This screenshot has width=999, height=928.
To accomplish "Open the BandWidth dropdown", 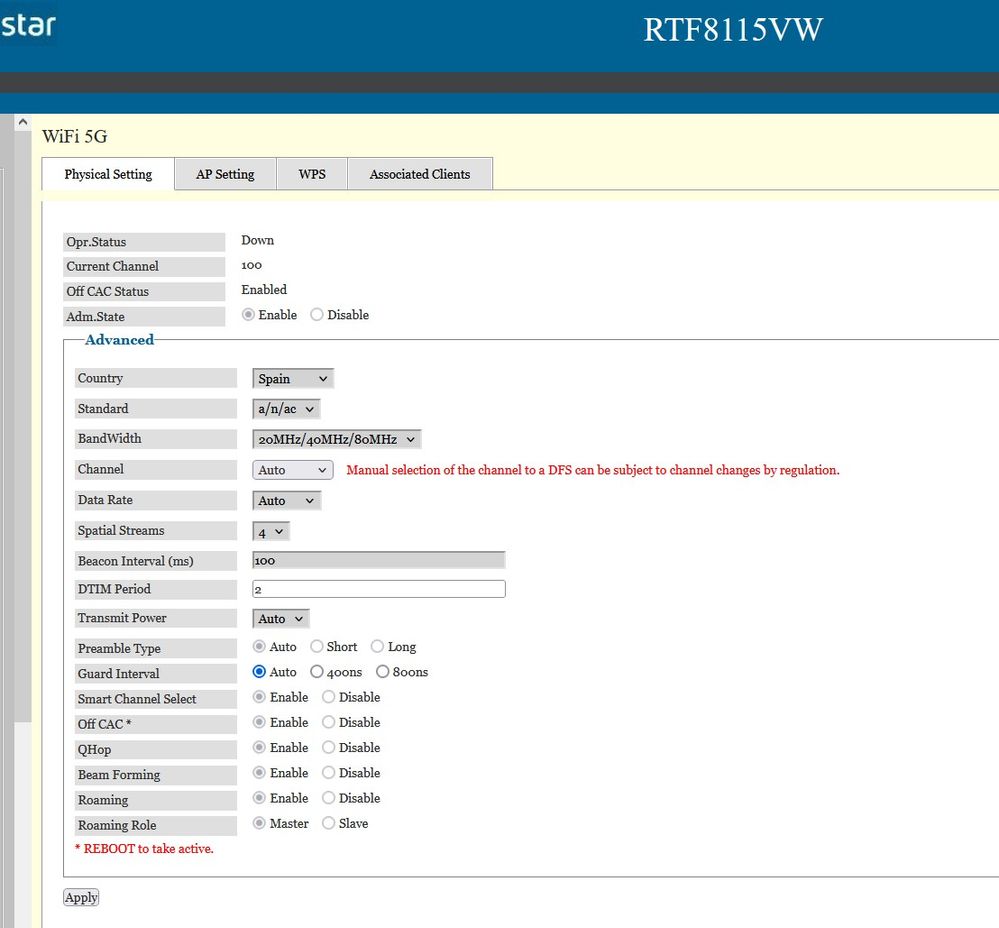I will (337, 439).
